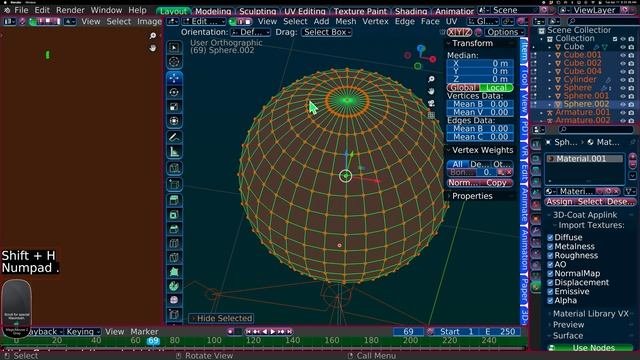The image size is (640, 360).
Task: Click the image editor pan hand icon
Action: (x=153, y=48)
